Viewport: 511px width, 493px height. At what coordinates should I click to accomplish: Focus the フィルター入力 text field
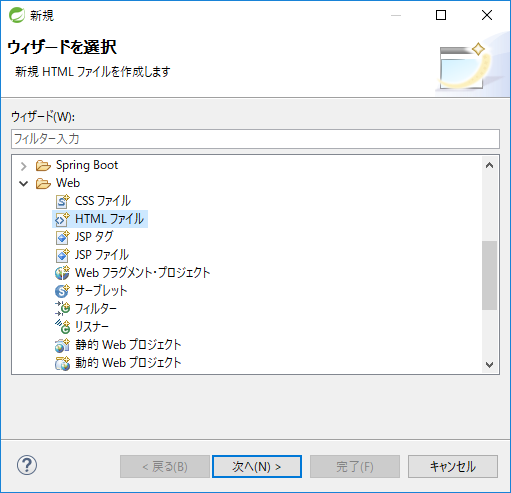[x=255, y=139]
